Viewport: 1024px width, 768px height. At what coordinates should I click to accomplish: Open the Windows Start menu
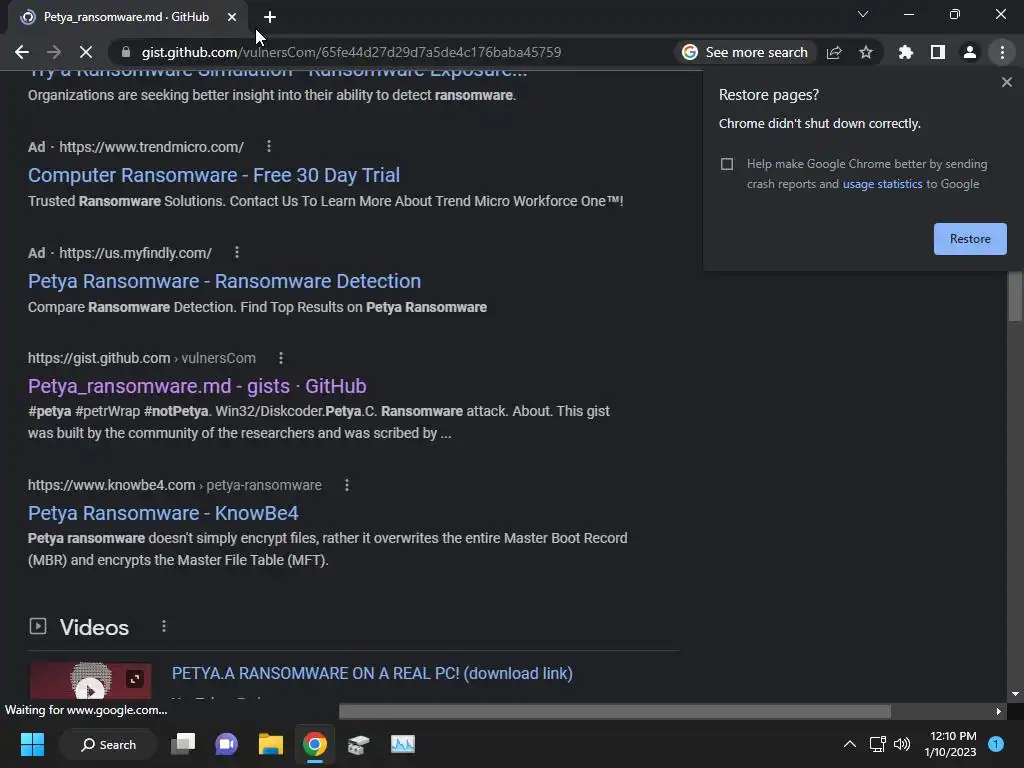pos(32,744)
